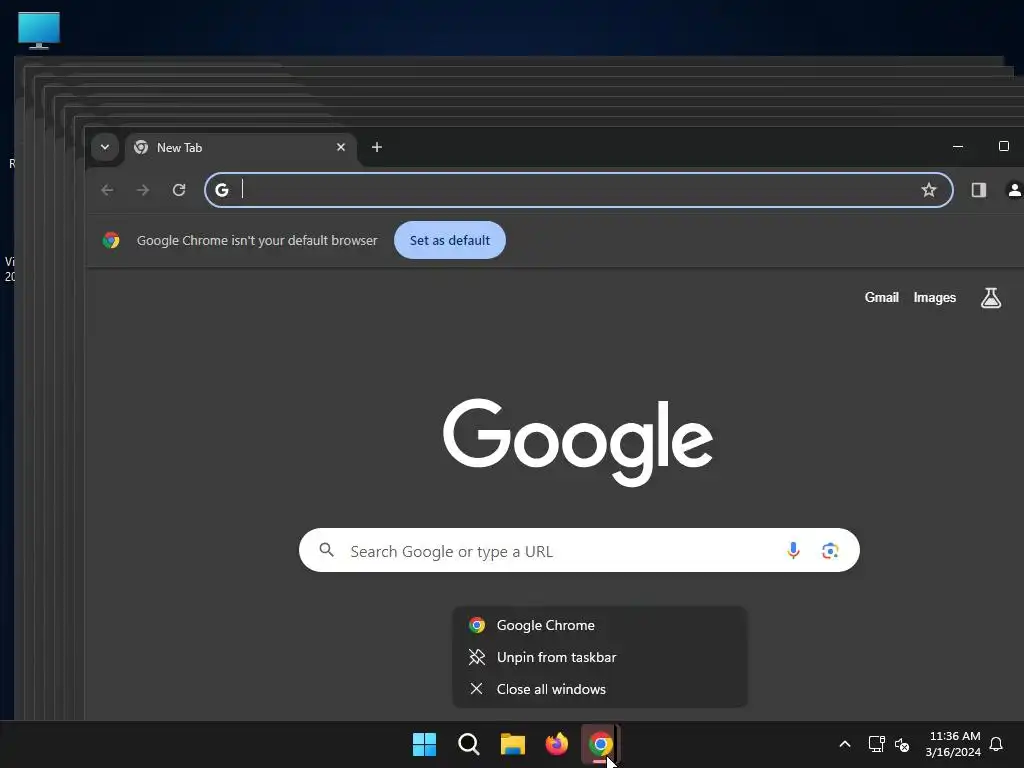Click Set as default button
The height and width of the screenshot is (768, 1024).
coord(450,240)
